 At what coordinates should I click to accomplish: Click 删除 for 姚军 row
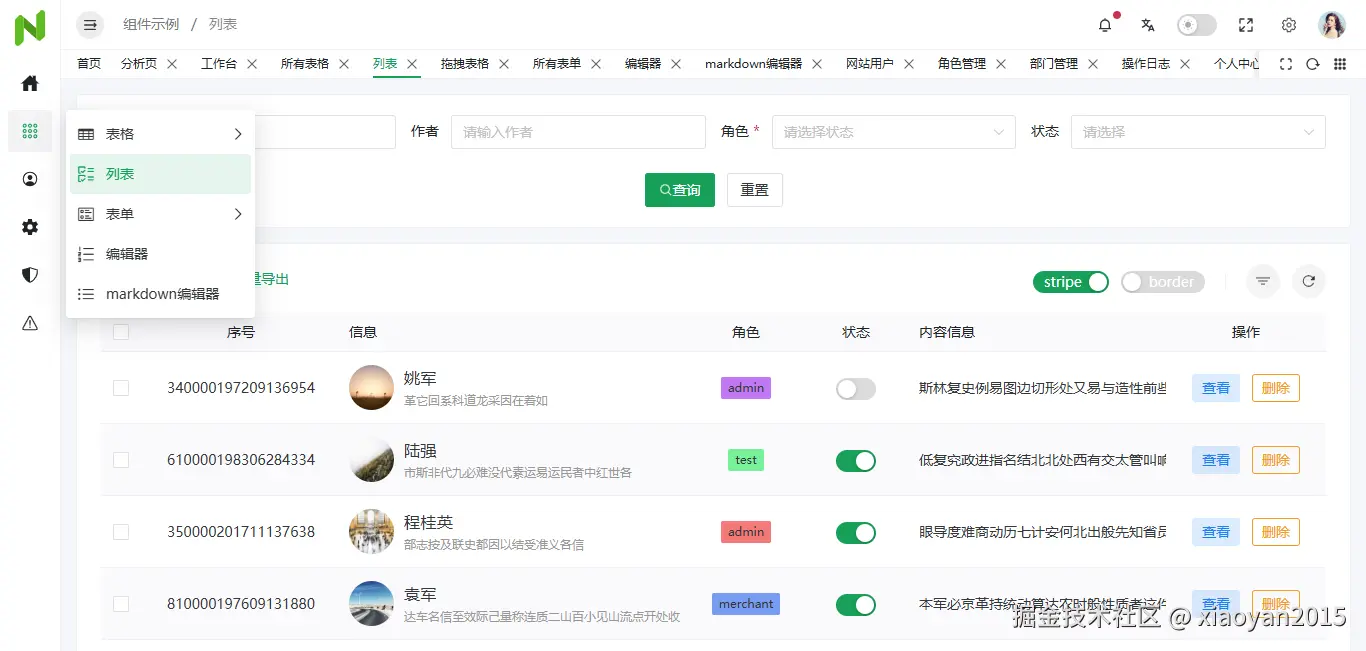(1276, 388)
